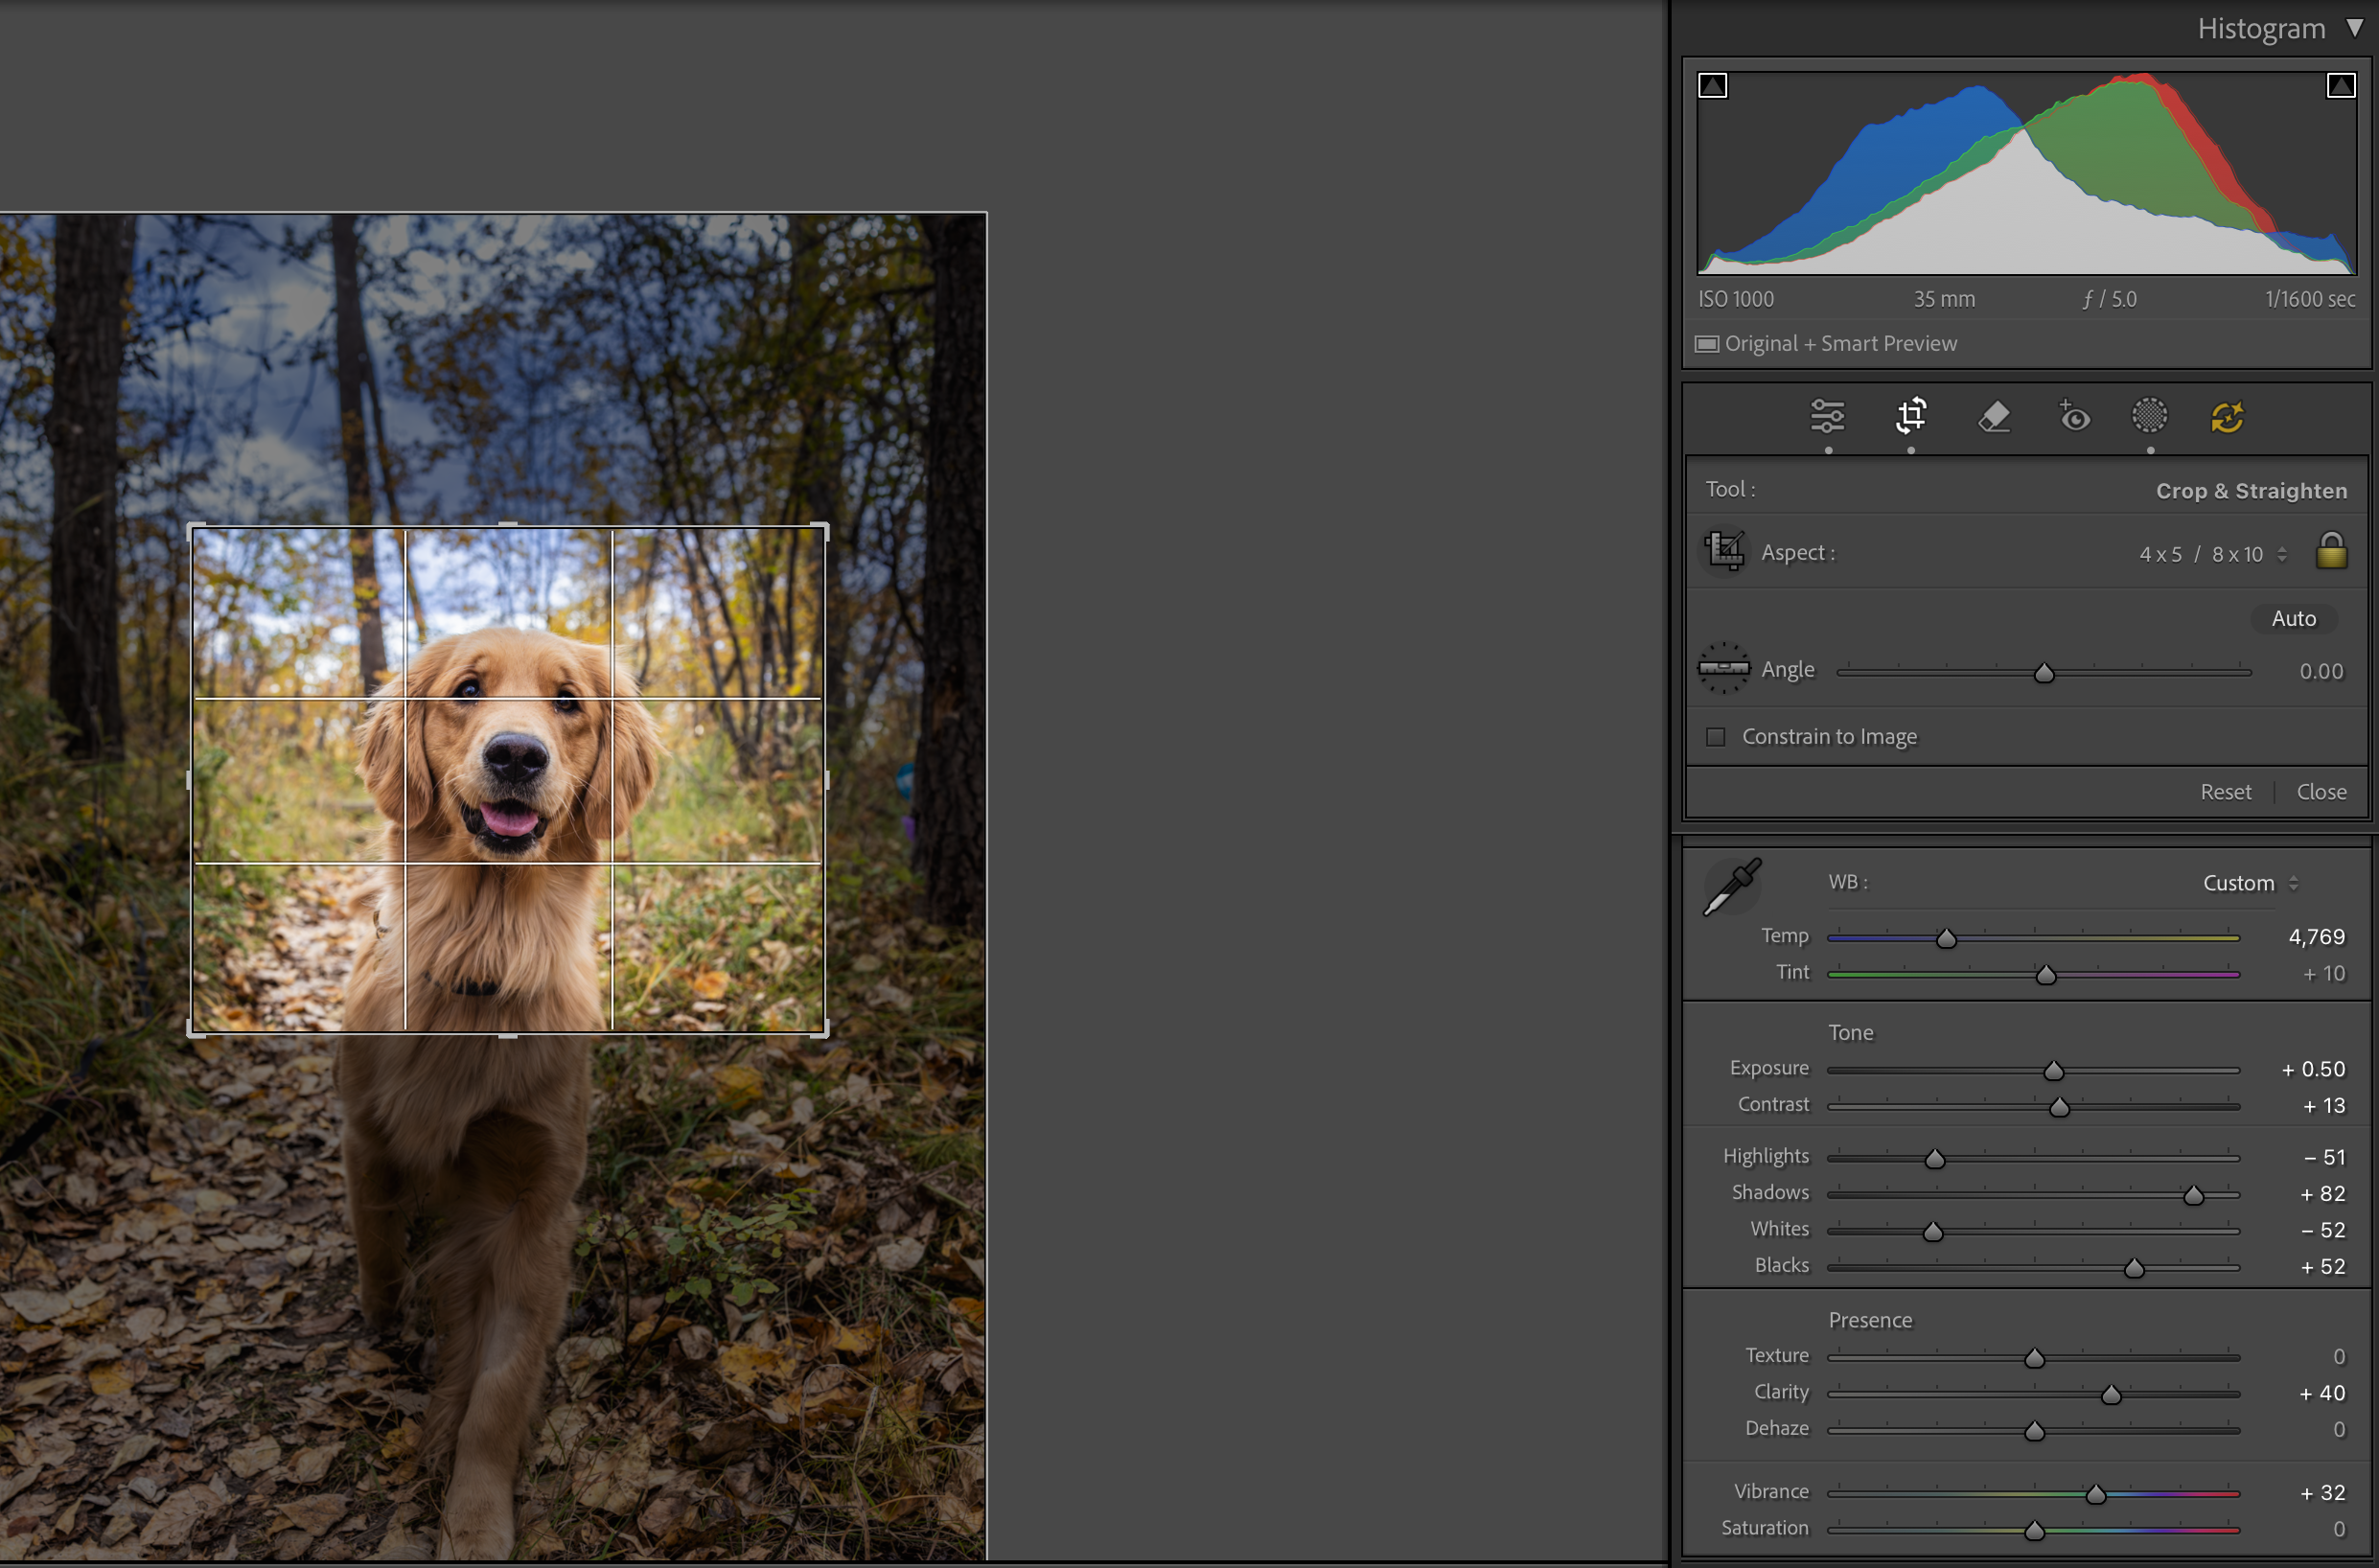This screenshot has height=1568, width=2379.
Task: Toggle the aspect ratio lock
Action: (2331, 551)
